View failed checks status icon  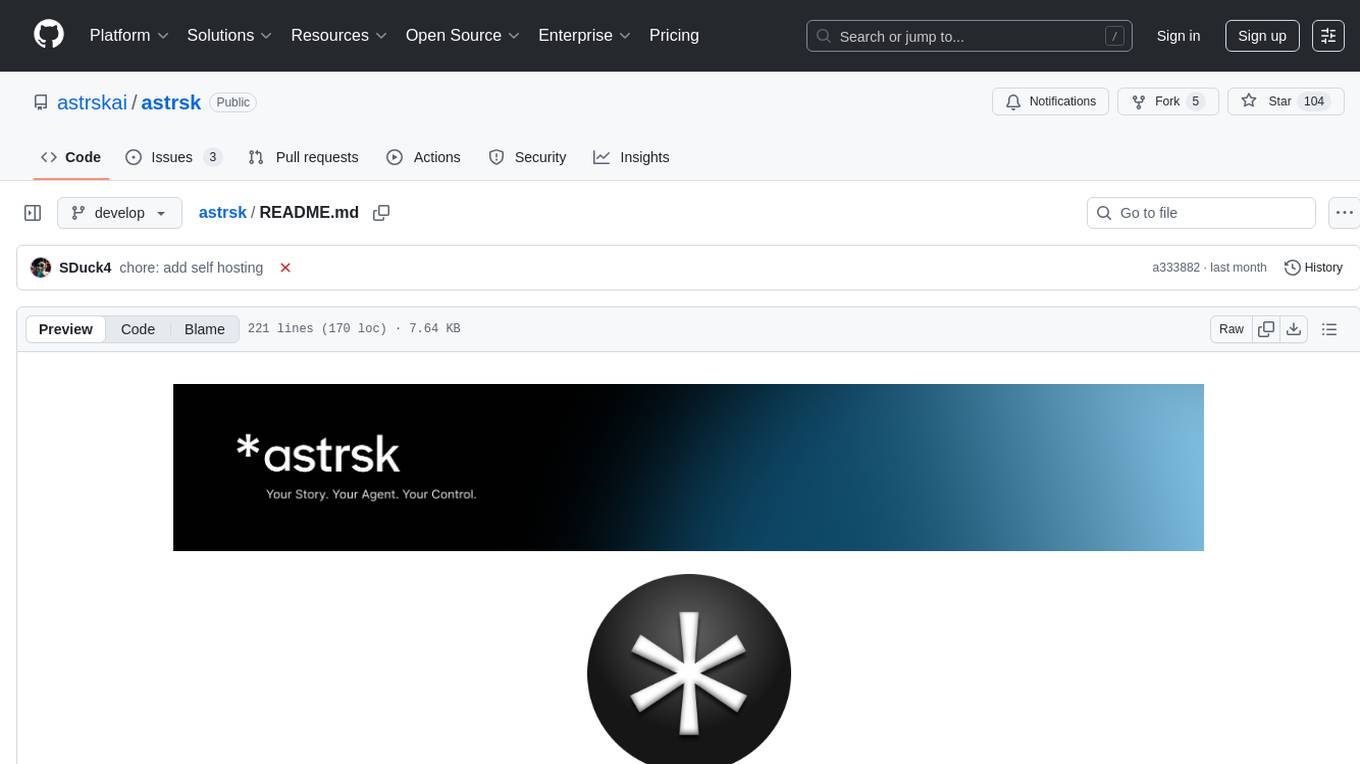tap(285, 267)
